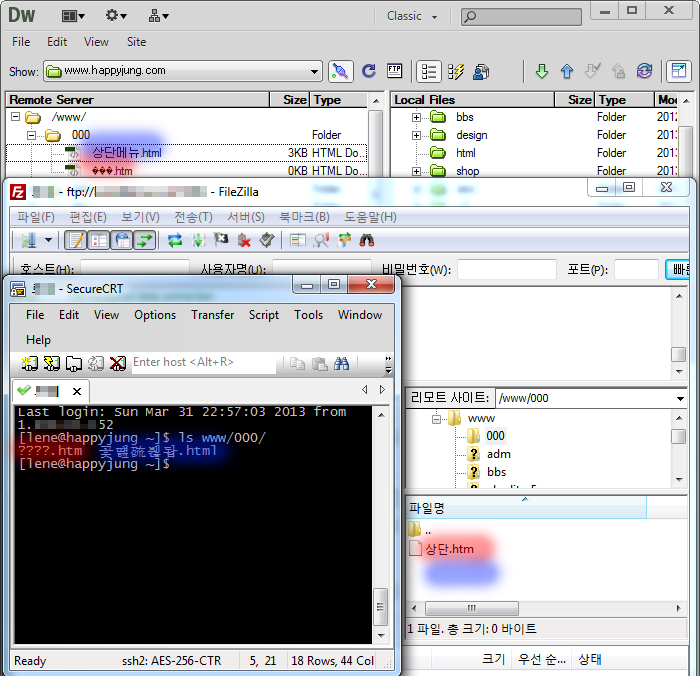Click the binoculars icon in FileZilla toolbar
The image size is (700, 676).
coord(367,240)
